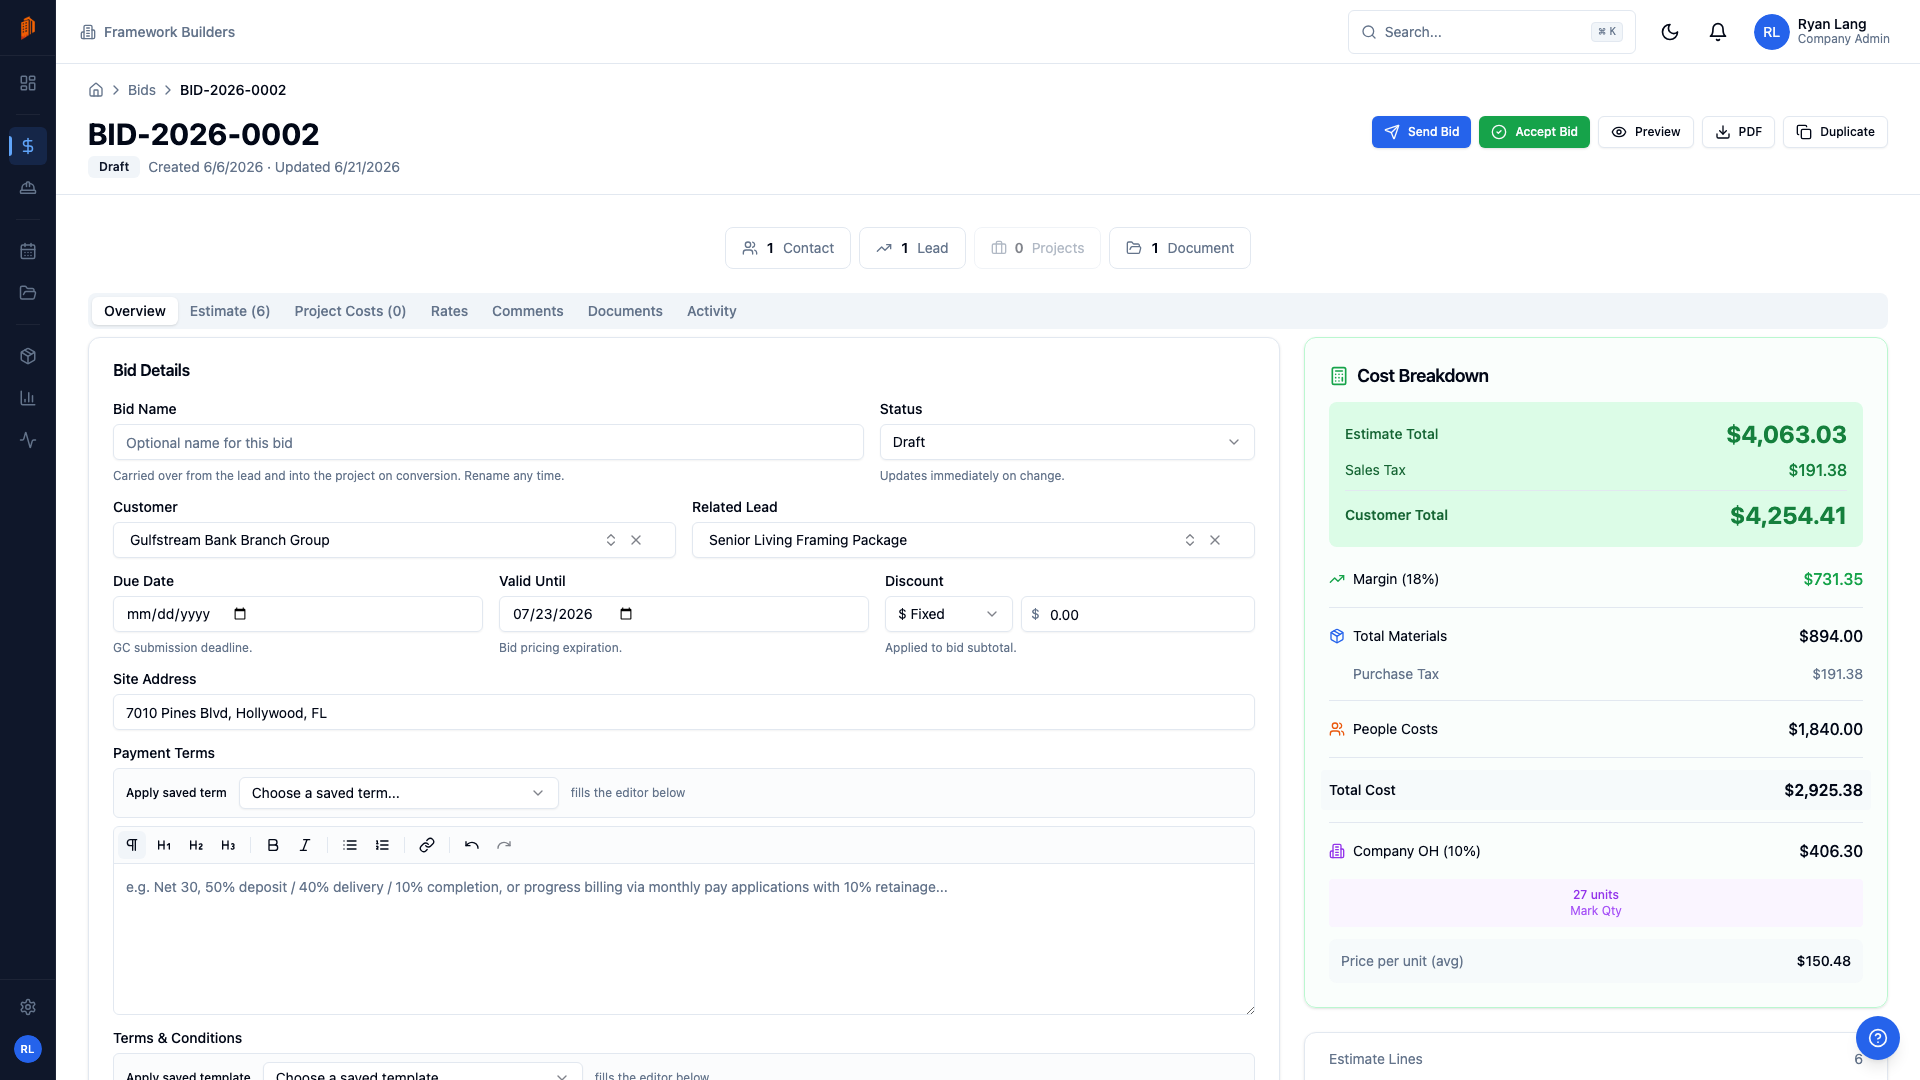Open the hard hat projects icon in sidebar
Viewport: 1920px width, 1080px height.
click(x=28, y=188)
